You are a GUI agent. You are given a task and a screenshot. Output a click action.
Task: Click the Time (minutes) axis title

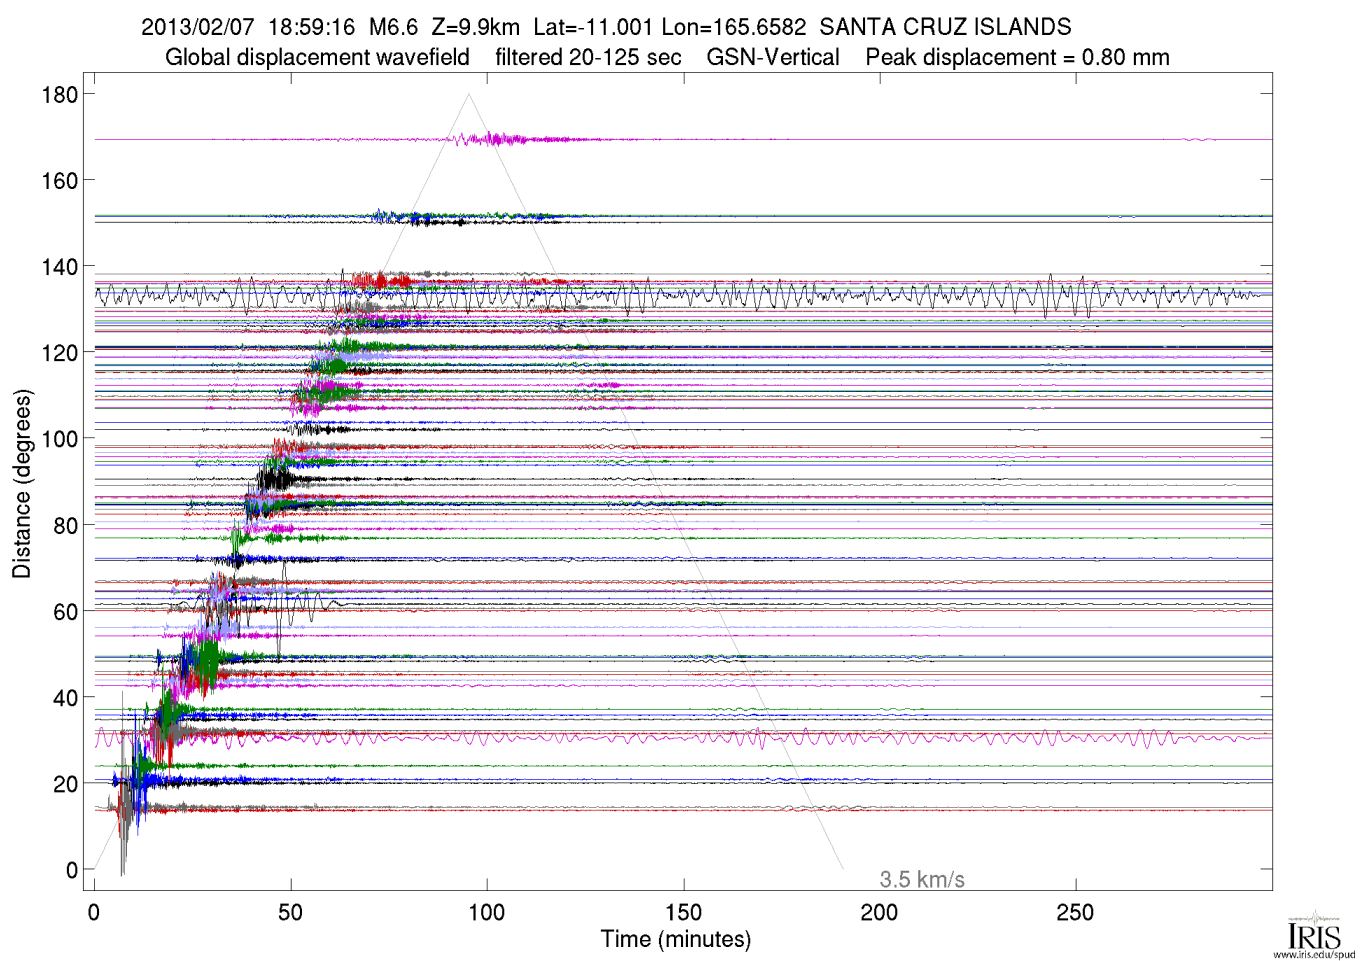point(675,940)
